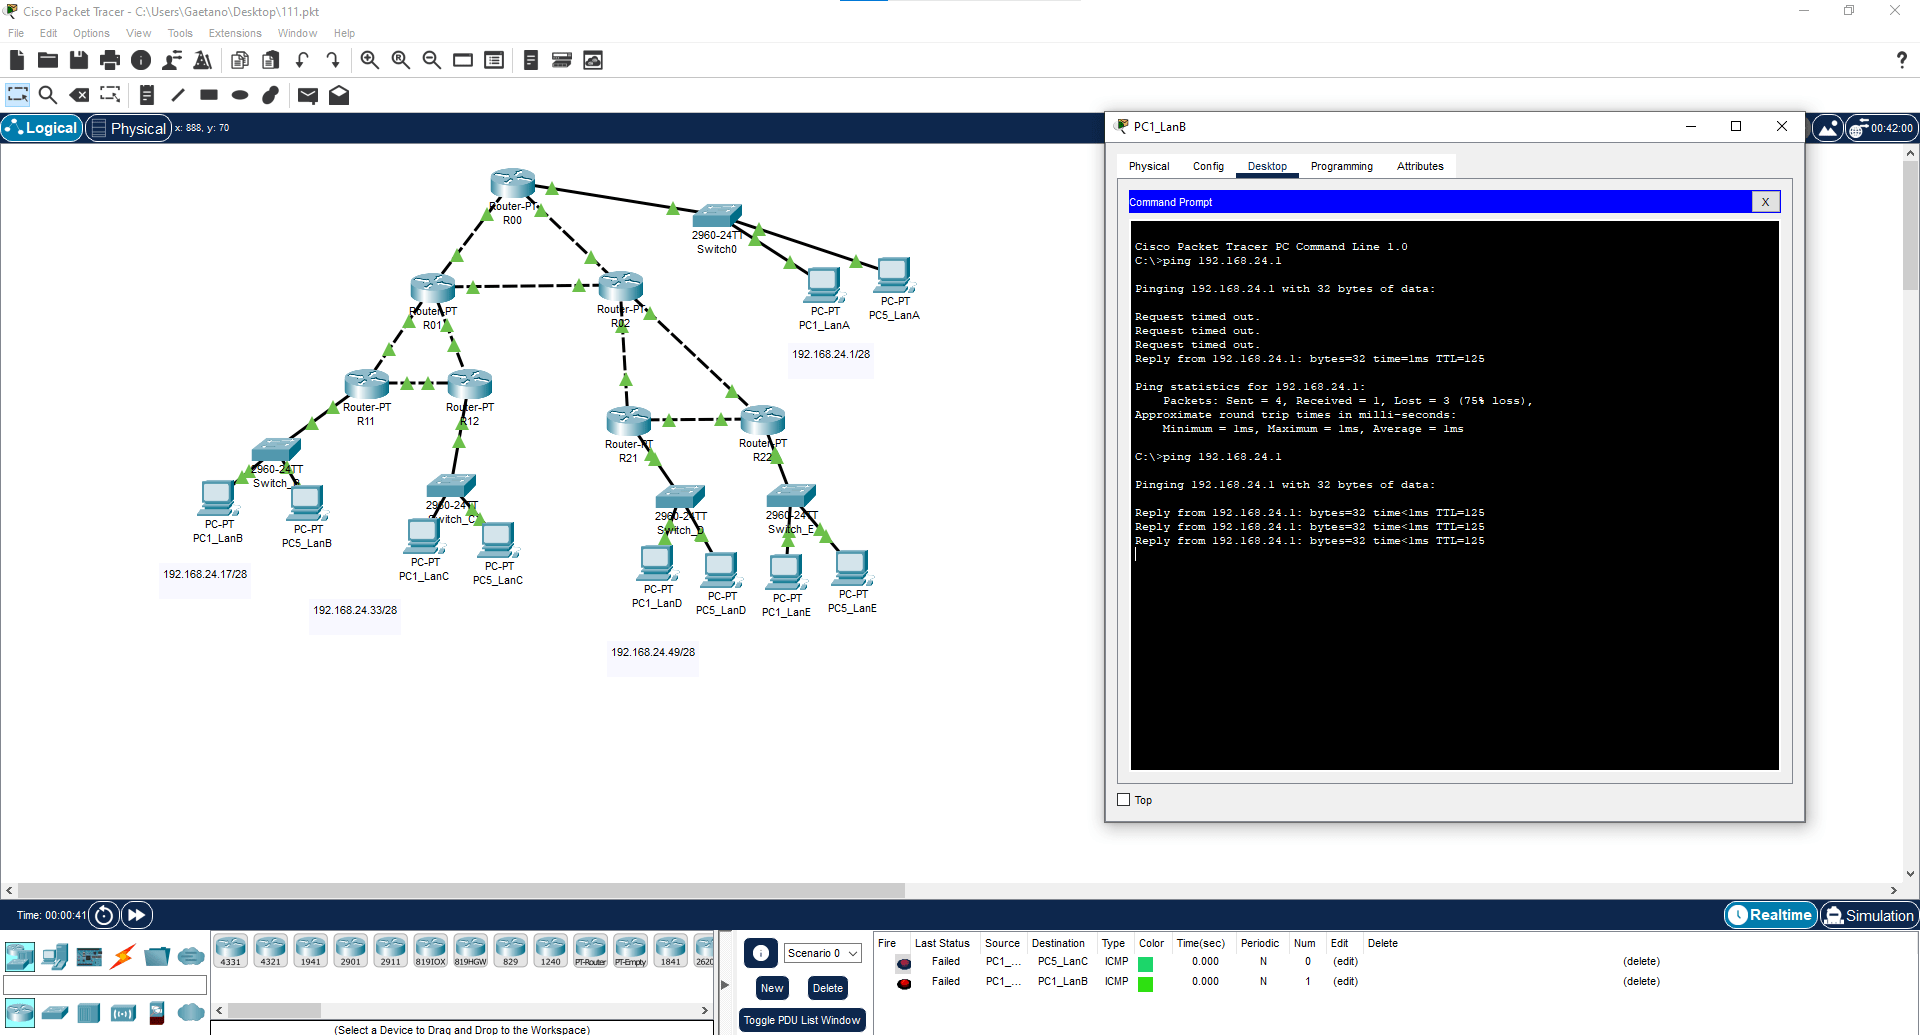Click the Toggle PDU List Window button

801,1020
